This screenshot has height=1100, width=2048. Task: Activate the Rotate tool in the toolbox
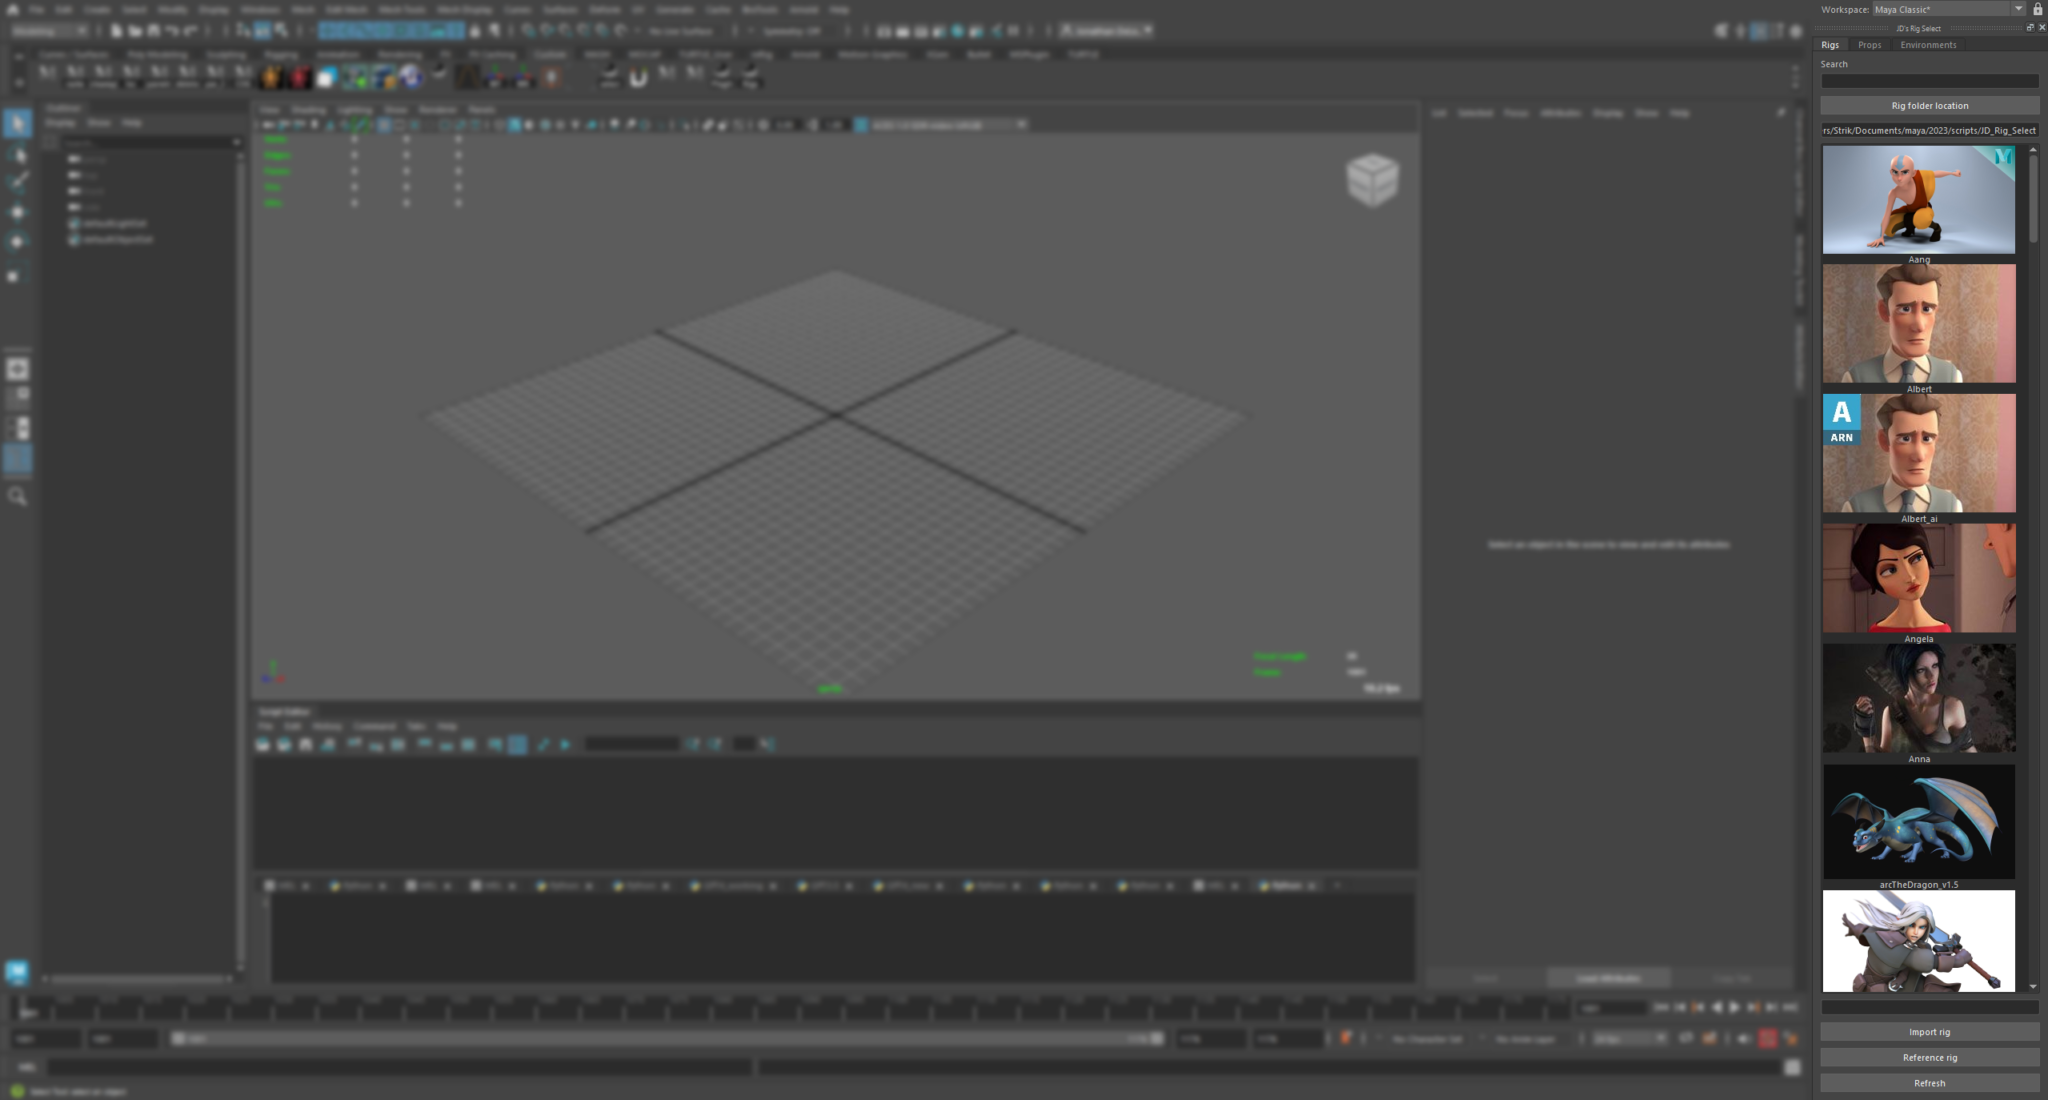click(16, 240)
